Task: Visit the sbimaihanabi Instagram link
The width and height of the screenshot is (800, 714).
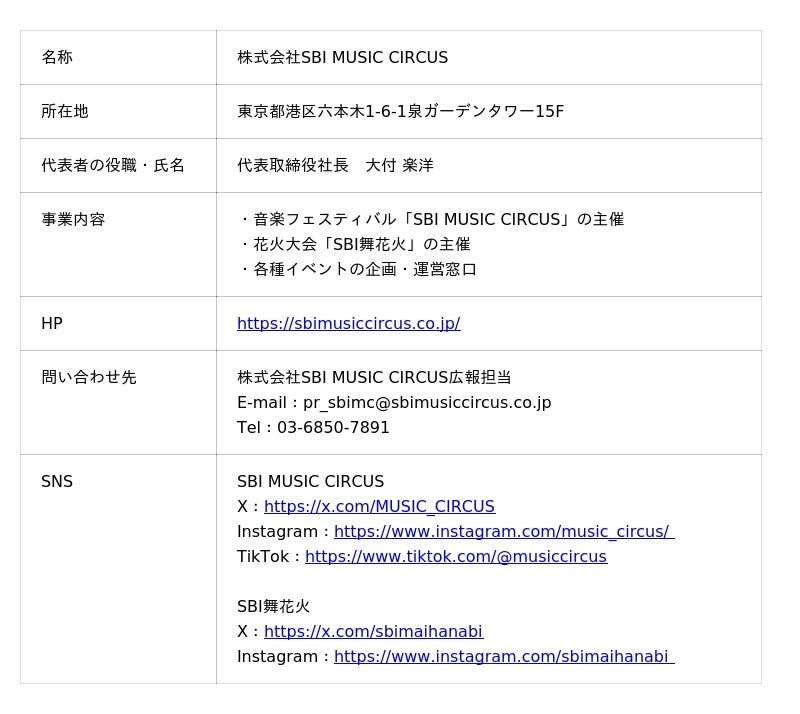Action: tap(503, 657)
